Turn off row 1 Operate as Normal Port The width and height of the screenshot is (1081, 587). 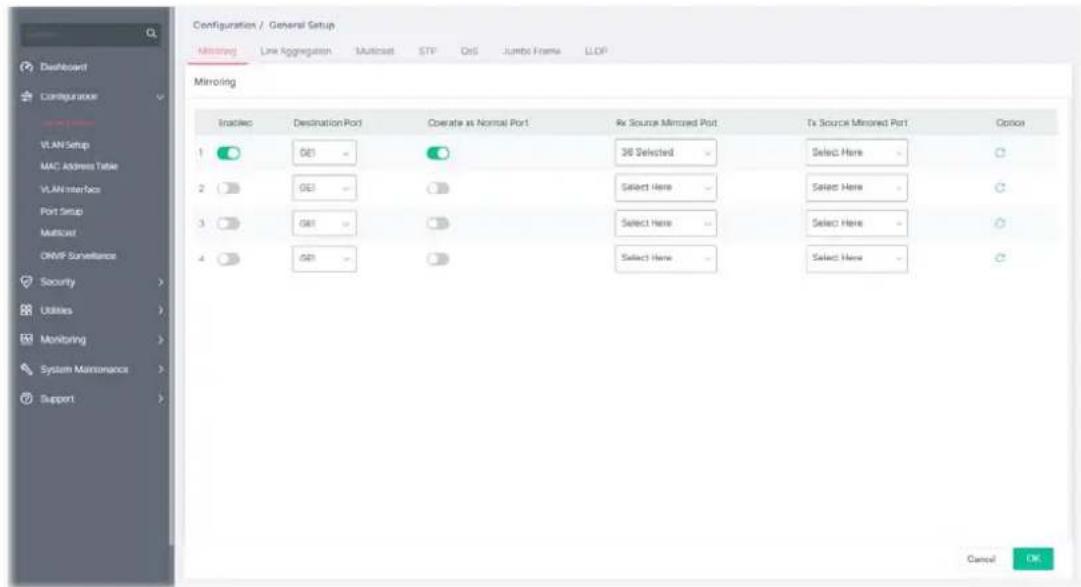click(x=438, y=153)
